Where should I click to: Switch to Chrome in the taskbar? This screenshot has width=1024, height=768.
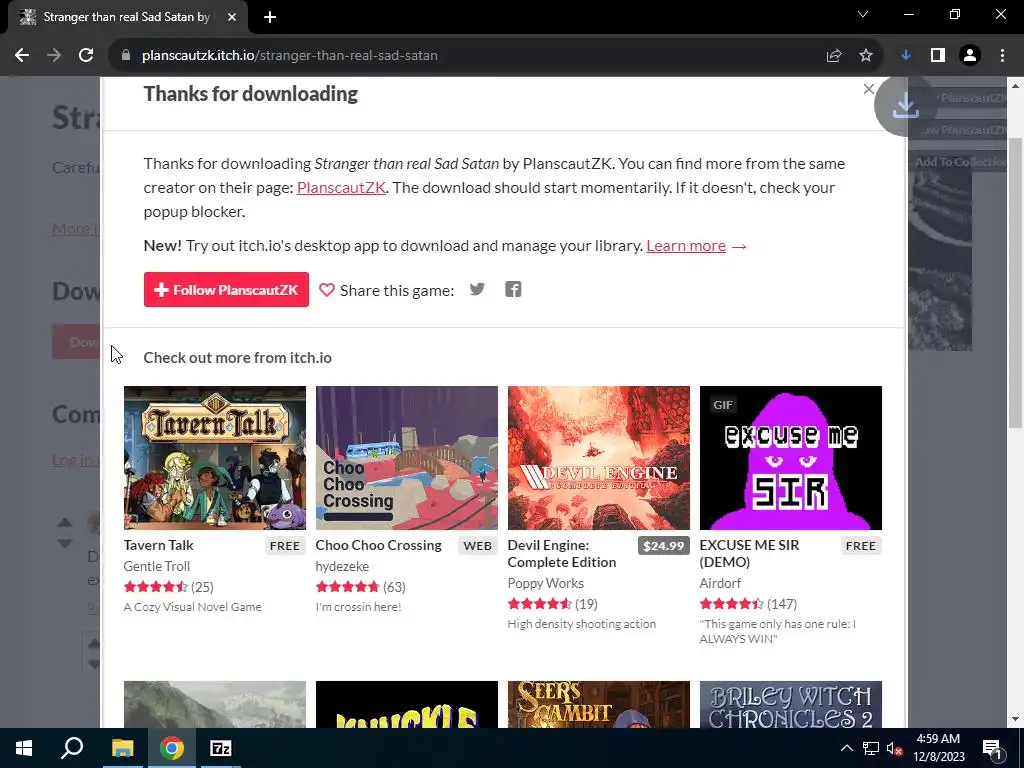172,748
